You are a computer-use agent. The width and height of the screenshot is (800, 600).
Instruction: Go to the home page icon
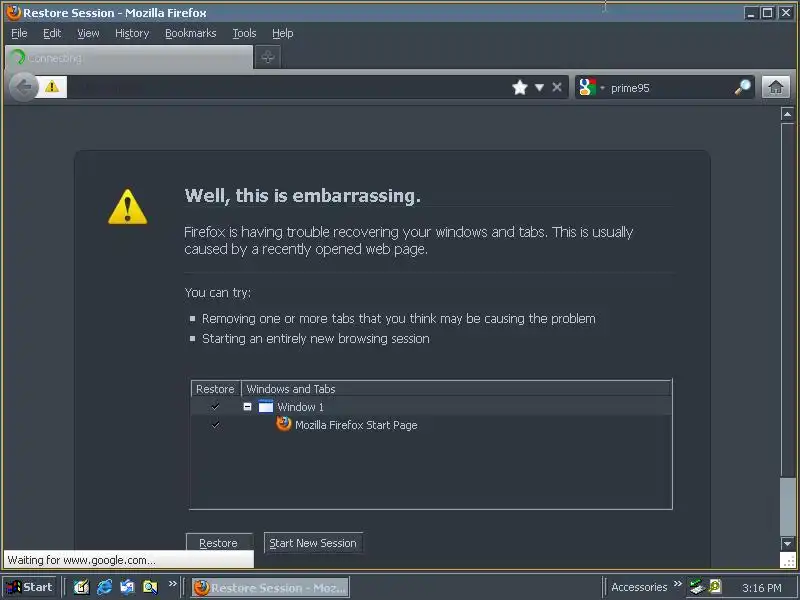(x=776, y=87)
